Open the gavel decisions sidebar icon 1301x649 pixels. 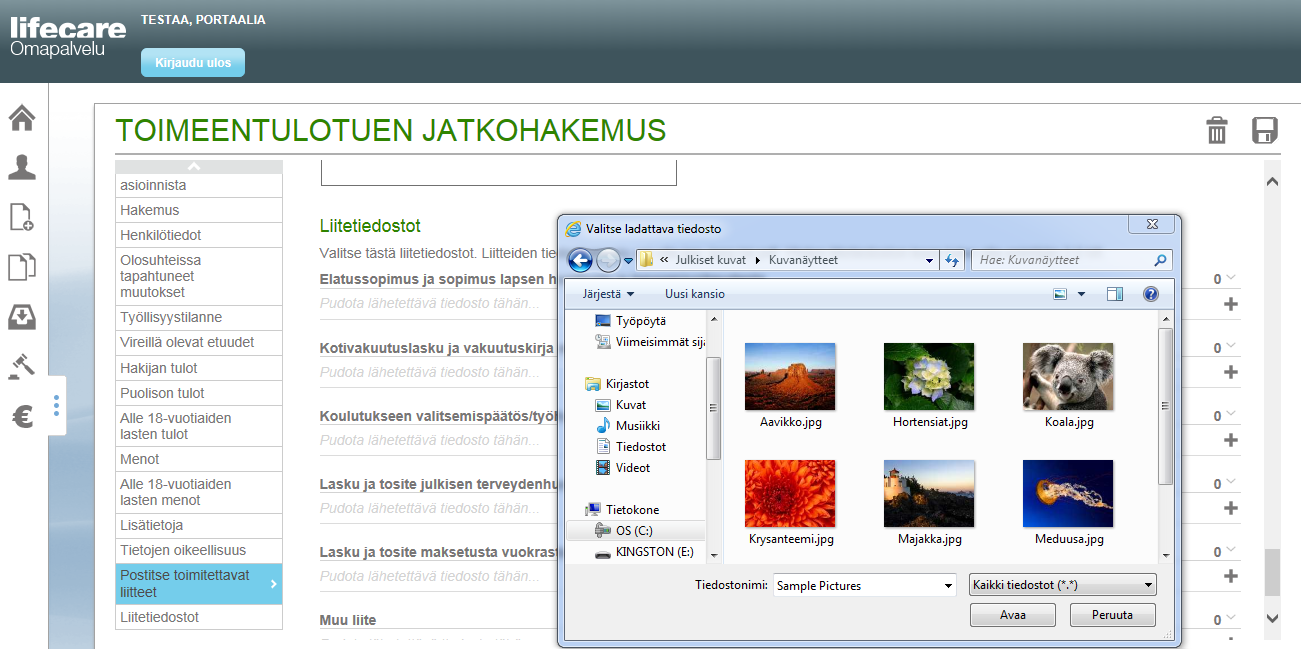(22, 366)
